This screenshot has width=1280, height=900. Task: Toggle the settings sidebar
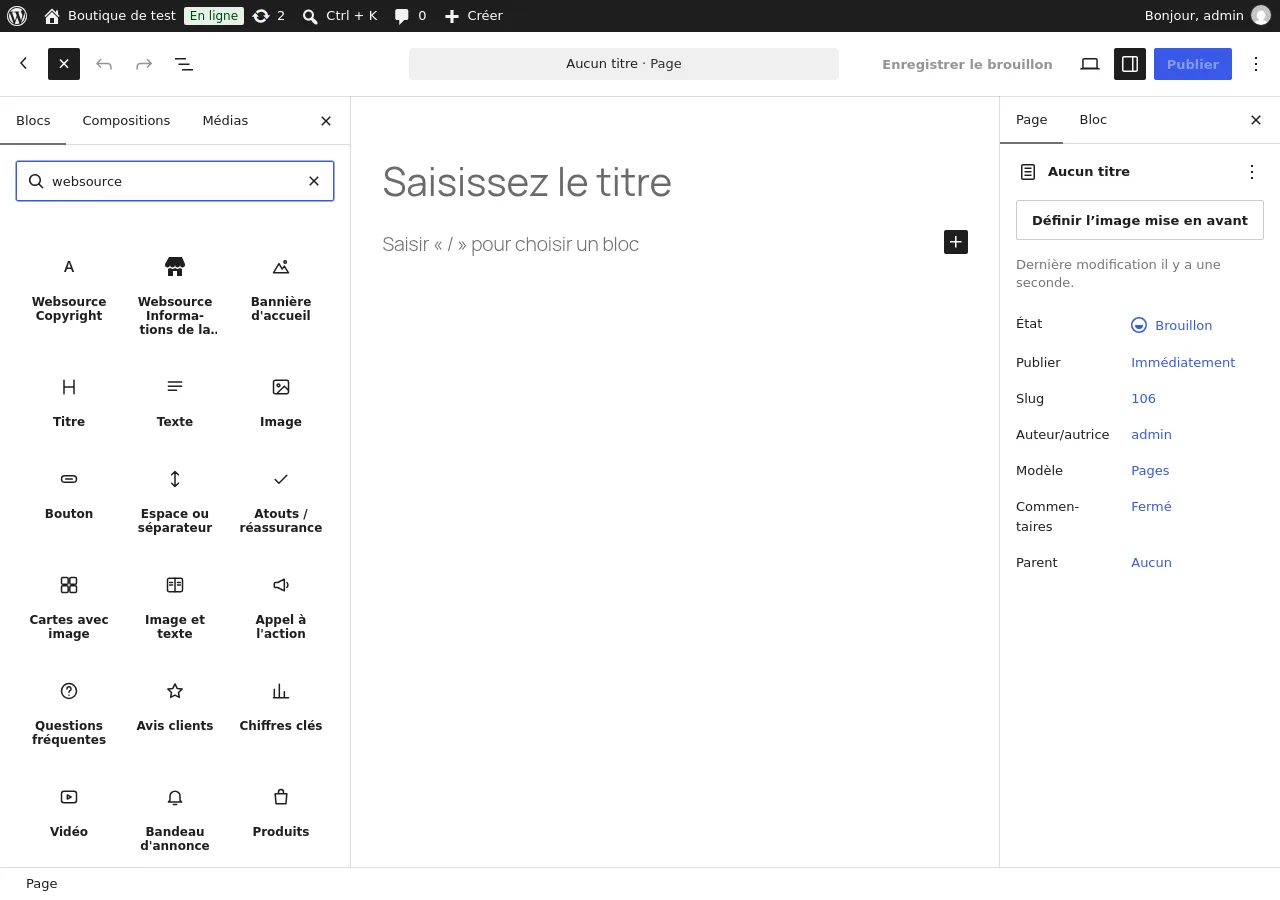point(1130,64)
